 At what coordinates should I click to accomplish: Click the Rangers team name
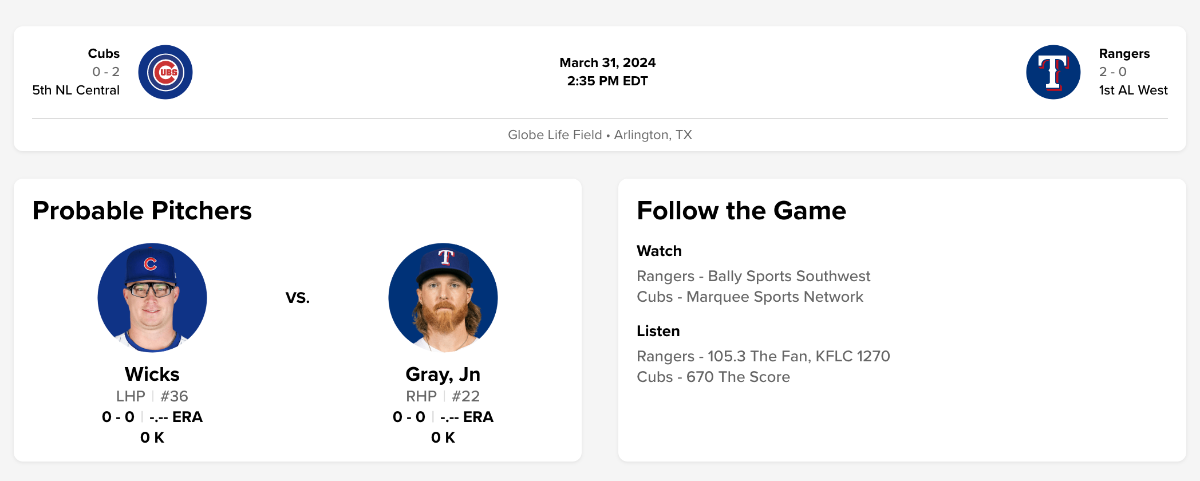tap(1124, 54)
